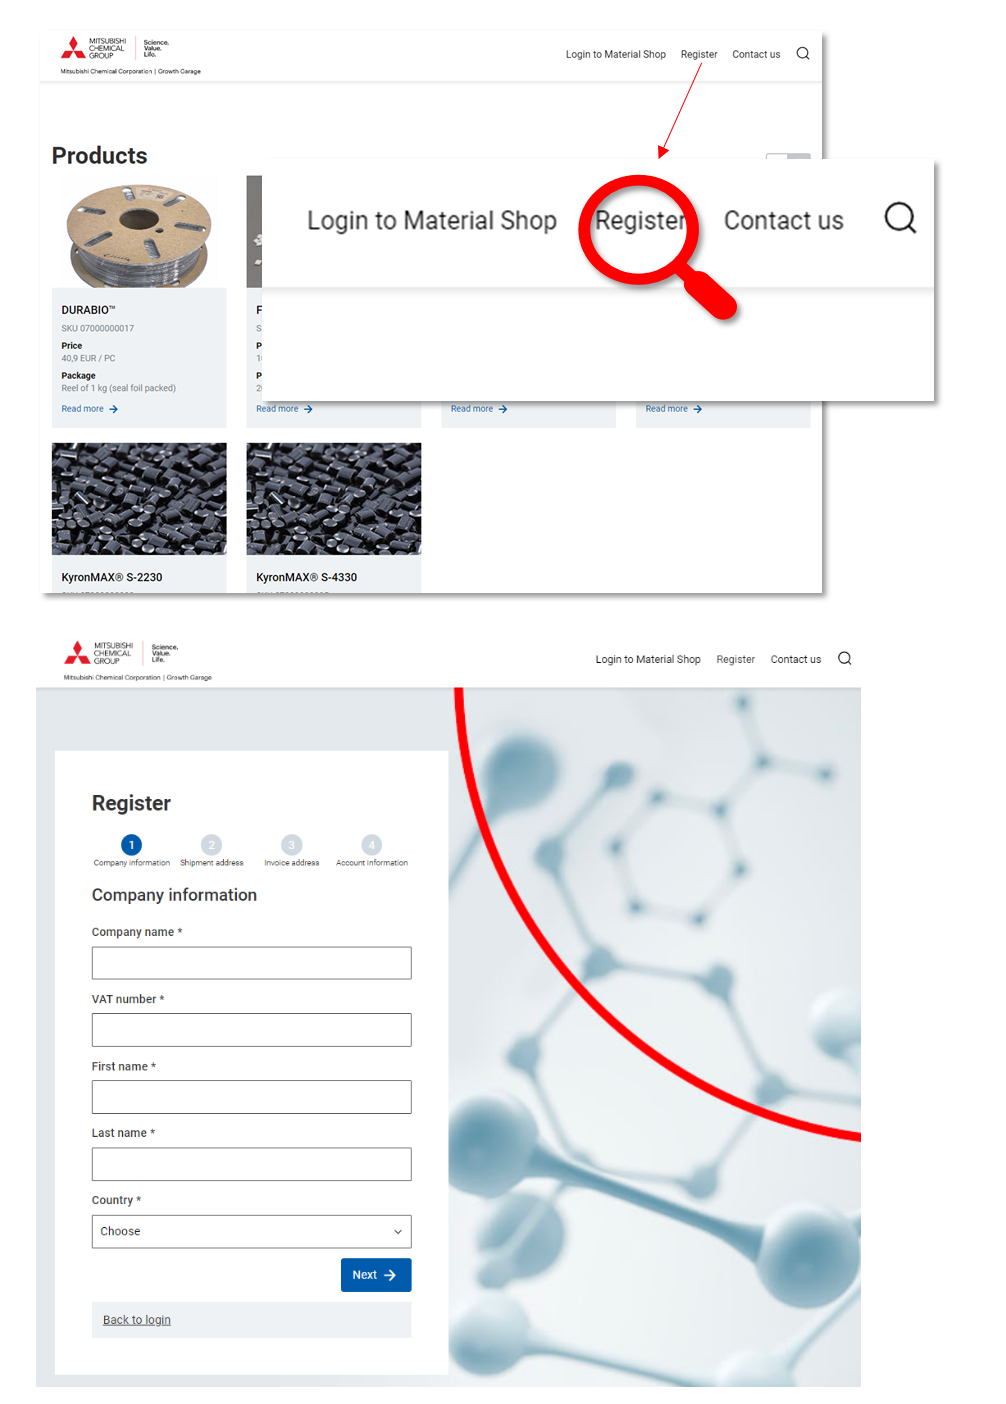Select step 2 Shipment address circle
This screenshot has width=1006, height=1404.
[212, 845]
